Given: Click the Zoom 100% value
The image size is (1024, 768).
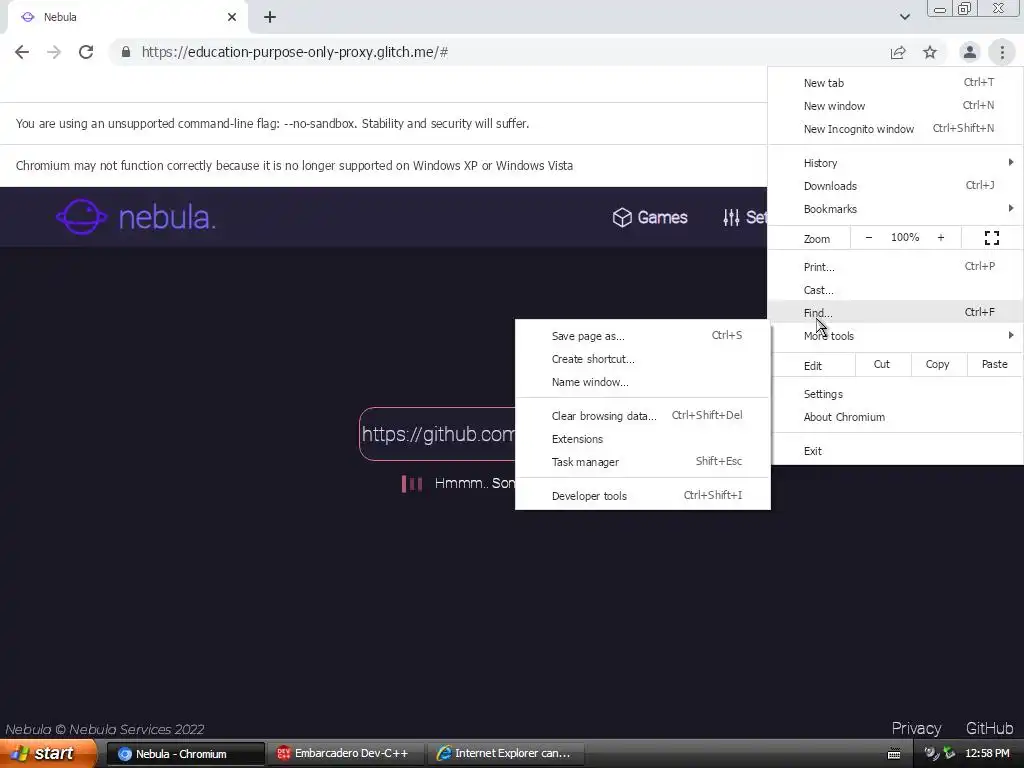Looking at the screenshot, I should pyautogui.click(x=904, y=238).
